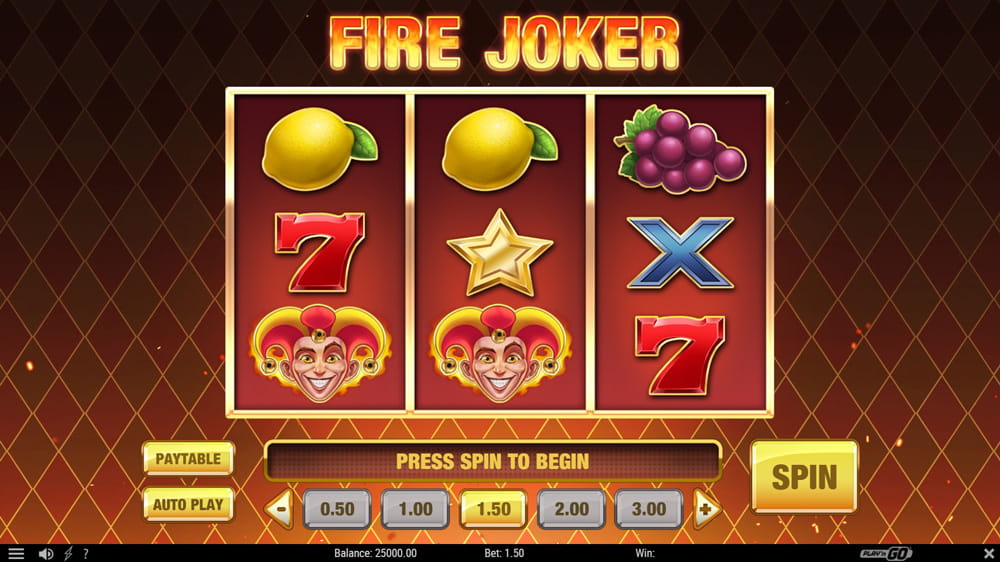Click the blue X symbol on right reel
Image resolution: width=1000 pixels, height=562 pixels.
(680, 253)
